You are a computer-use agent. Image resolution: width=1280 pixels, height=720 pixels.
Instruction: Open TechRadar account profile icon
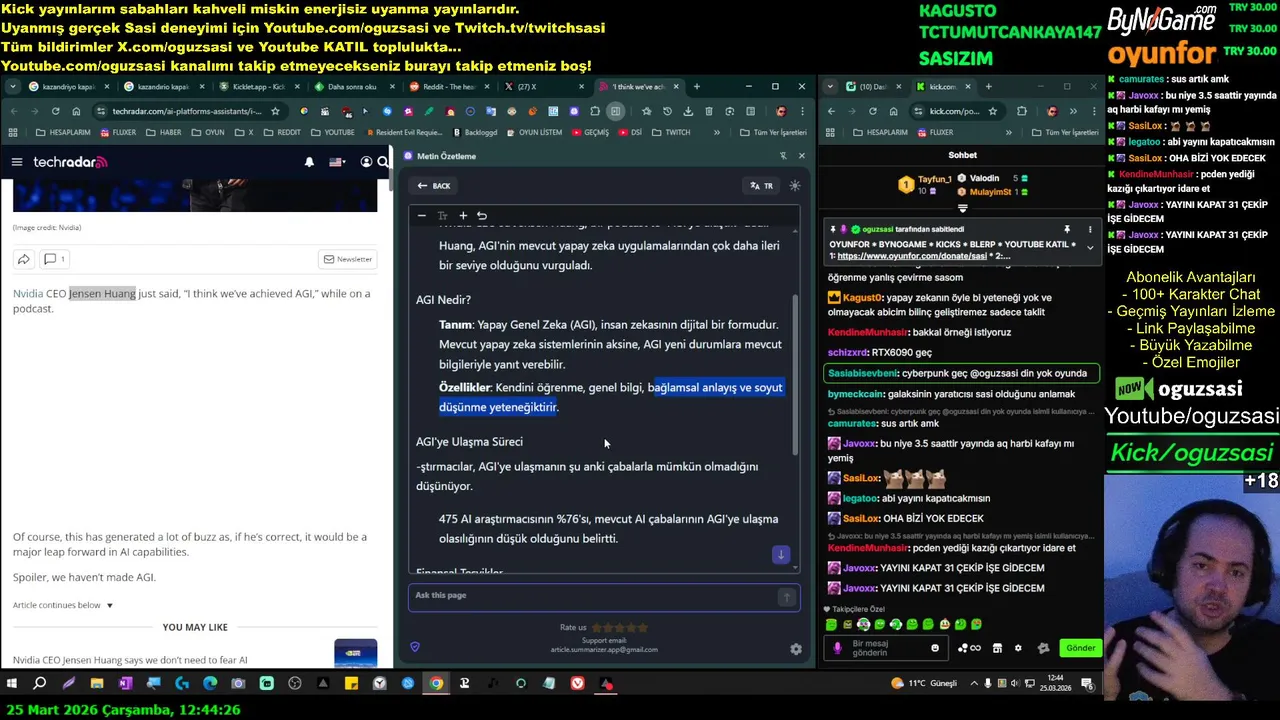pyautogui.click(x=366, y=162)
